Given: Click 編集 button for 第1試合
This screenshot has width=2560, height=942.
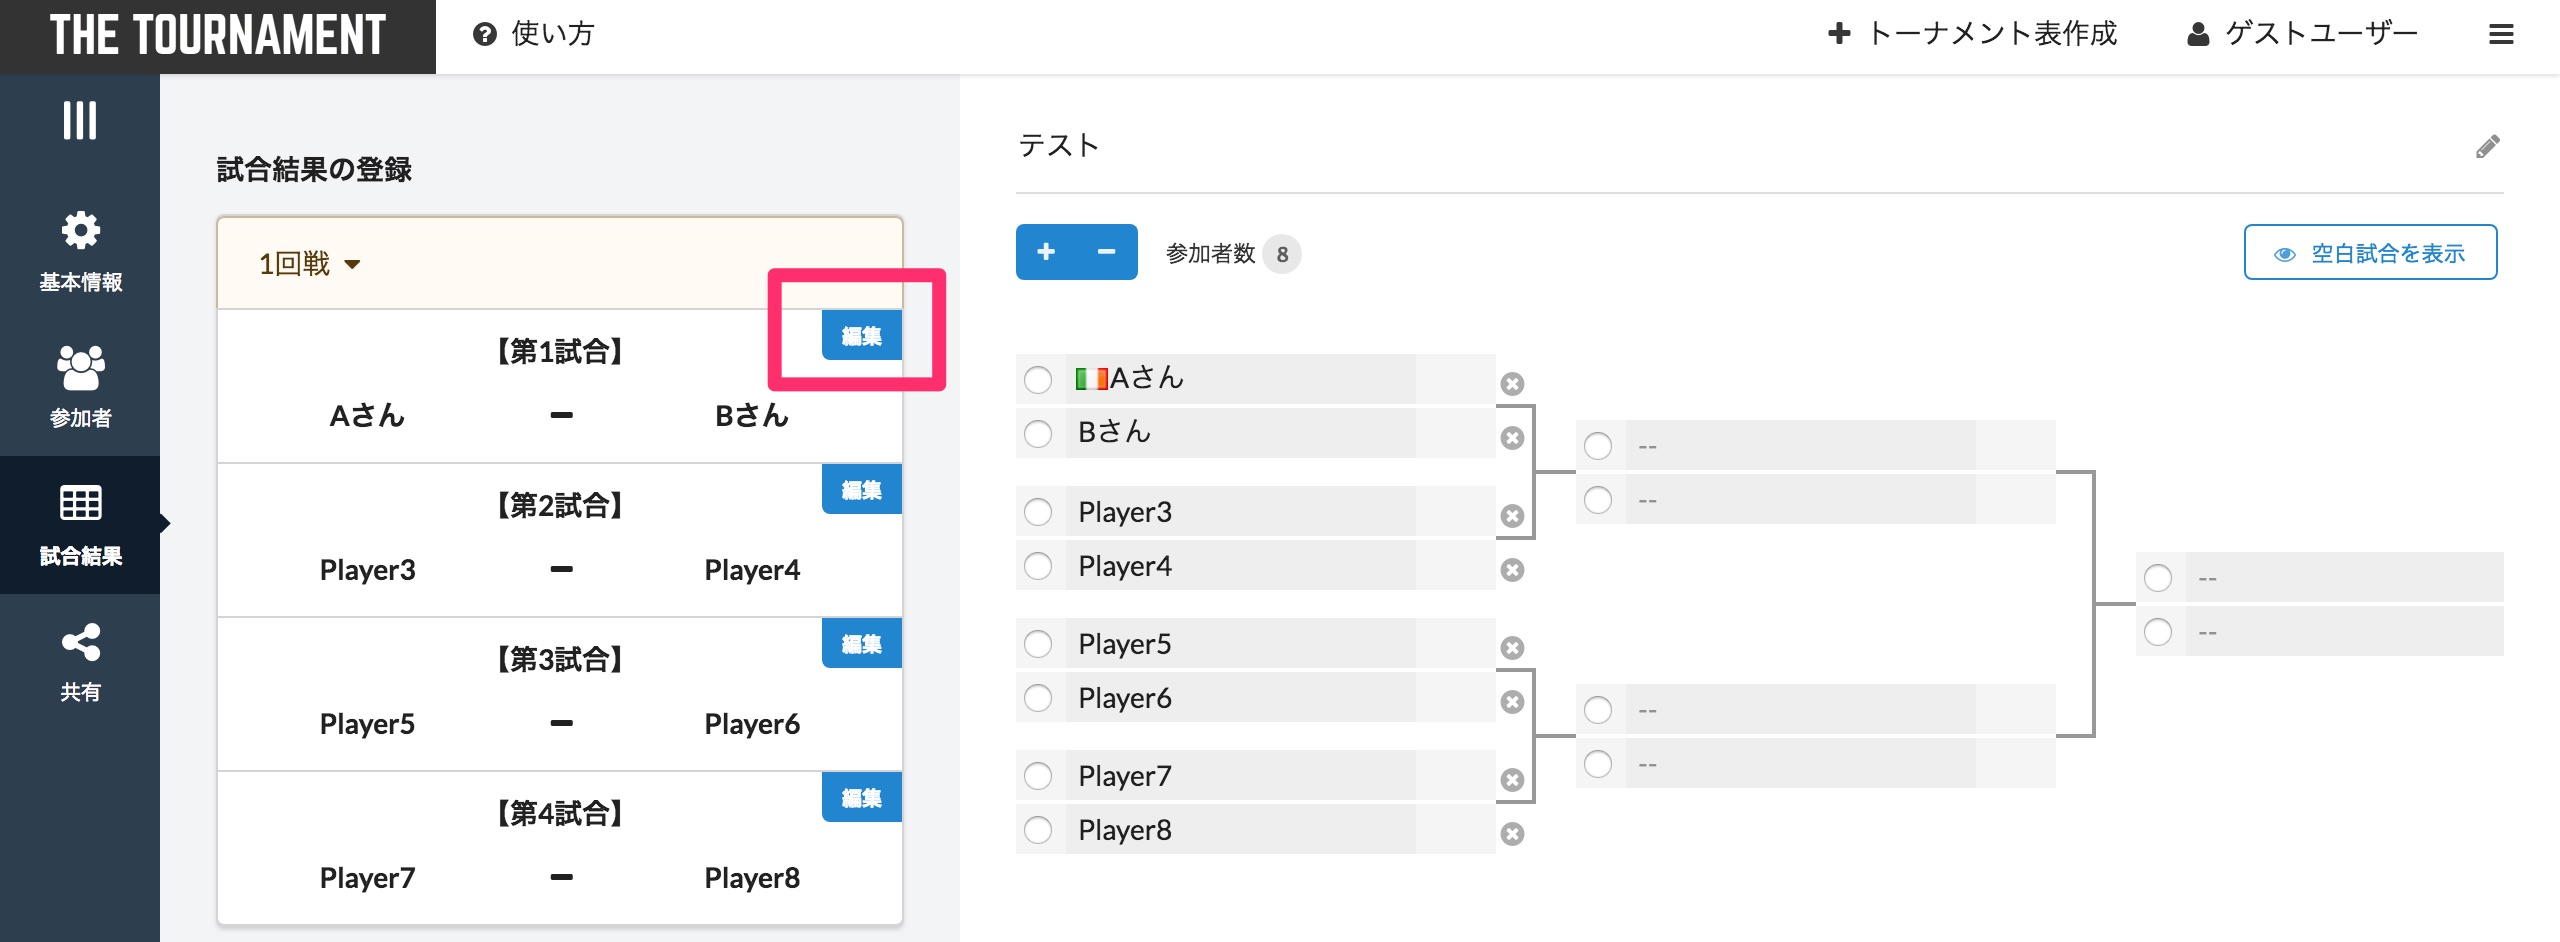Looking at the screenshot, I should point(861,336).
